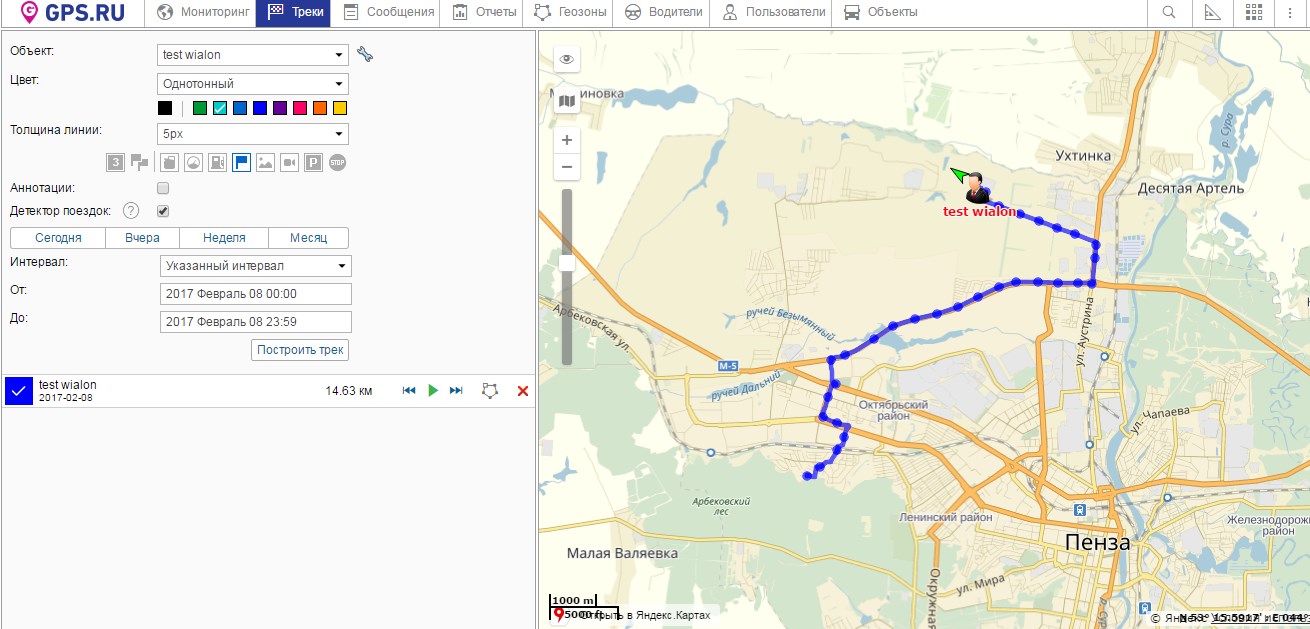The image size is (1310, 629).
Task: Uncheck the Детектор поездок checkbox
Action: coord(163,211)
